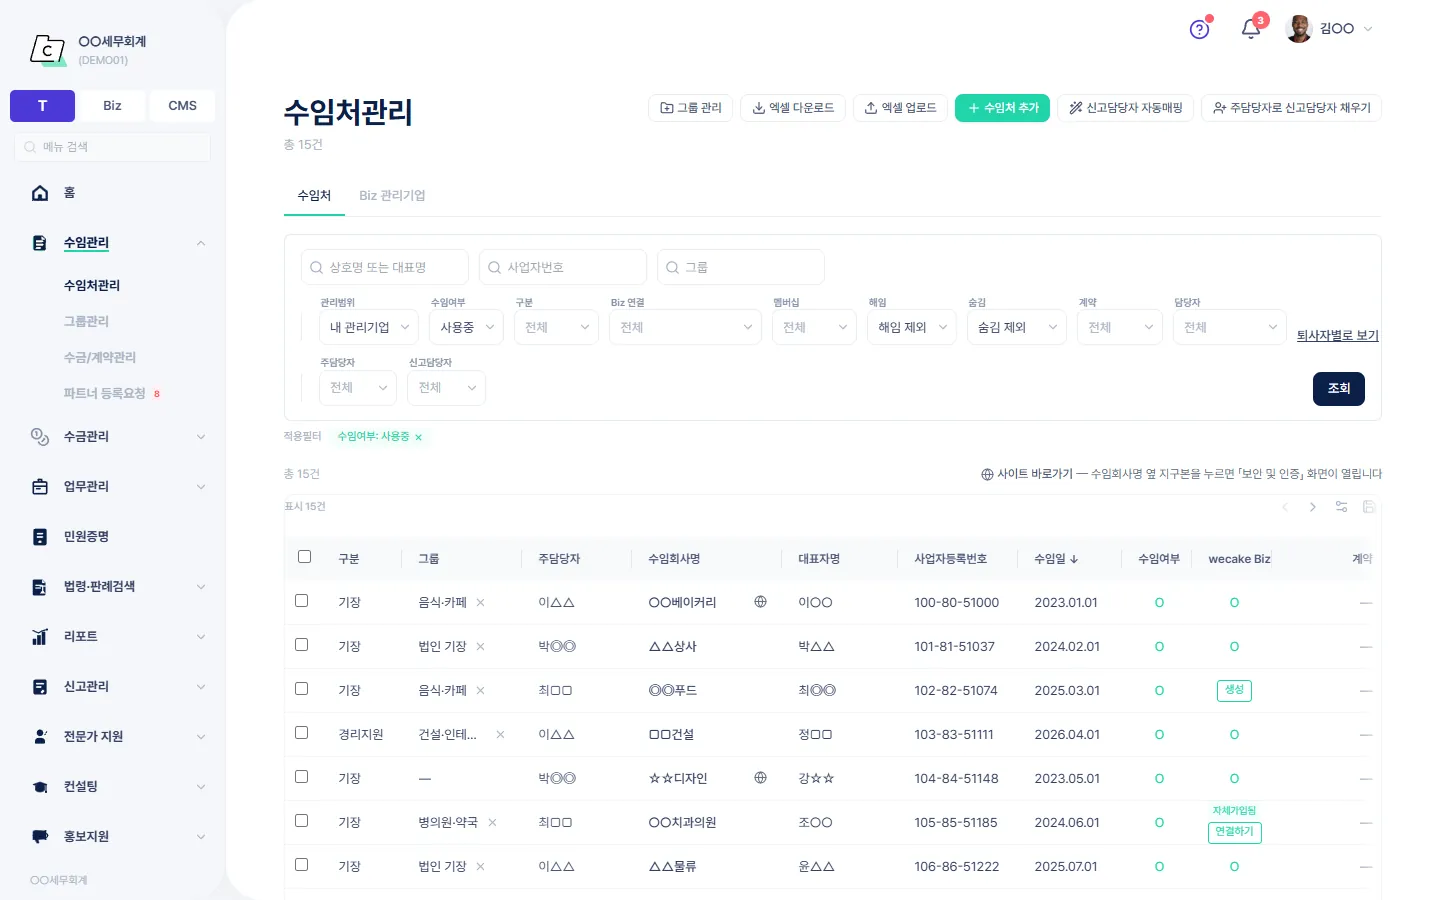Remove 음식·카페 group from OO베이커리 row

(x=480, y=603)
